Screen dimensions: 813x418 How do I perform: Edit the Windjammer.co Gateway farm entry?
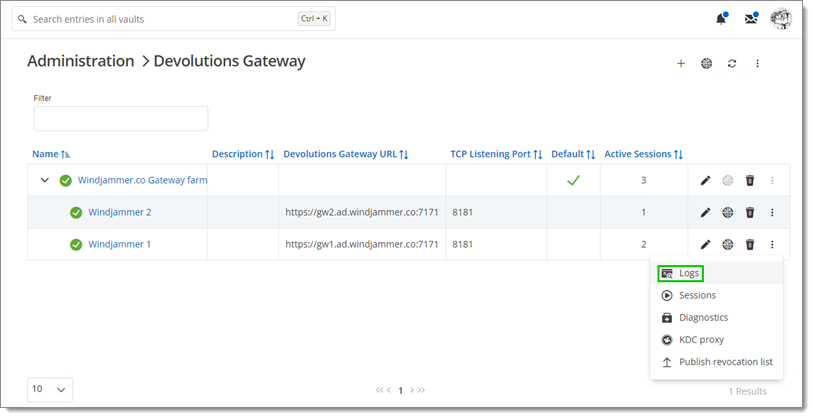click(x=705, y=180)
